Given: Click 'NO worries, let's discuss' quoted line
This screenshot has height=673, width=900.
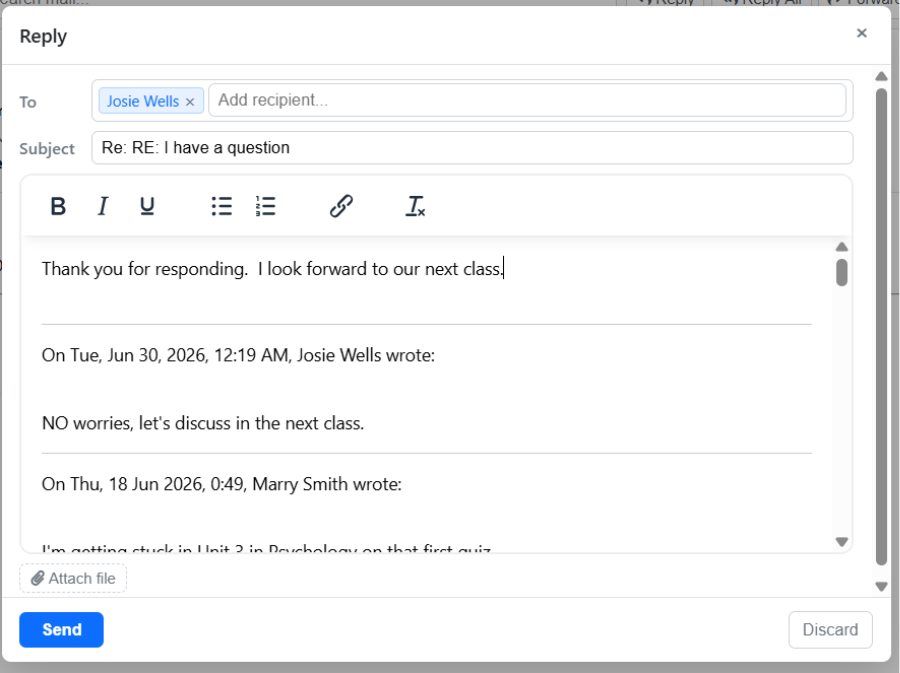Looking at the screenshot, I should click(x=203, y=423).
